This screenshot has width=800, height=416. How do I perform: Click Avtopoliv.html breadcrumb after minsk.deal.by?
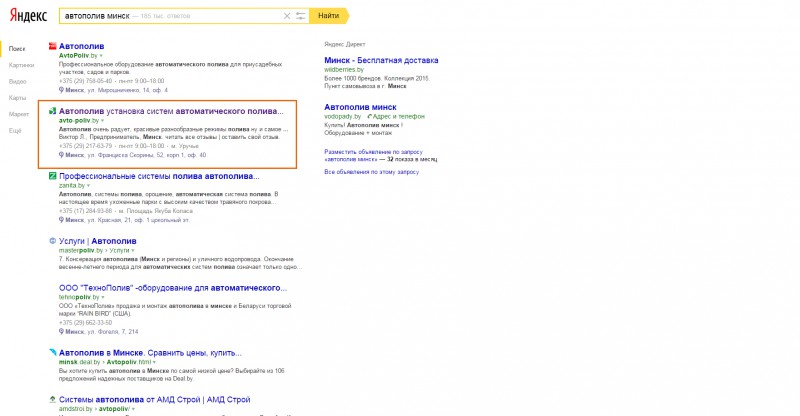point(129,362)
